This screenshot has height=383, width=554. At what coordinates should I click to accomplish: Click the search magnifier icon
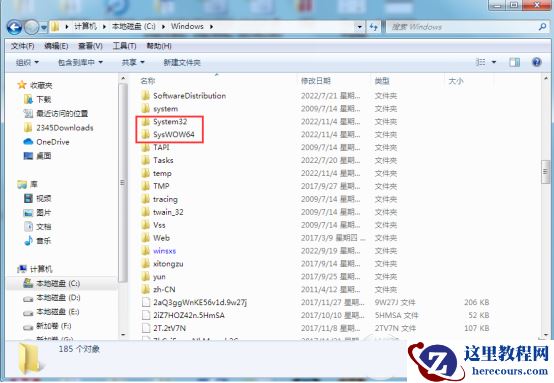542,26
